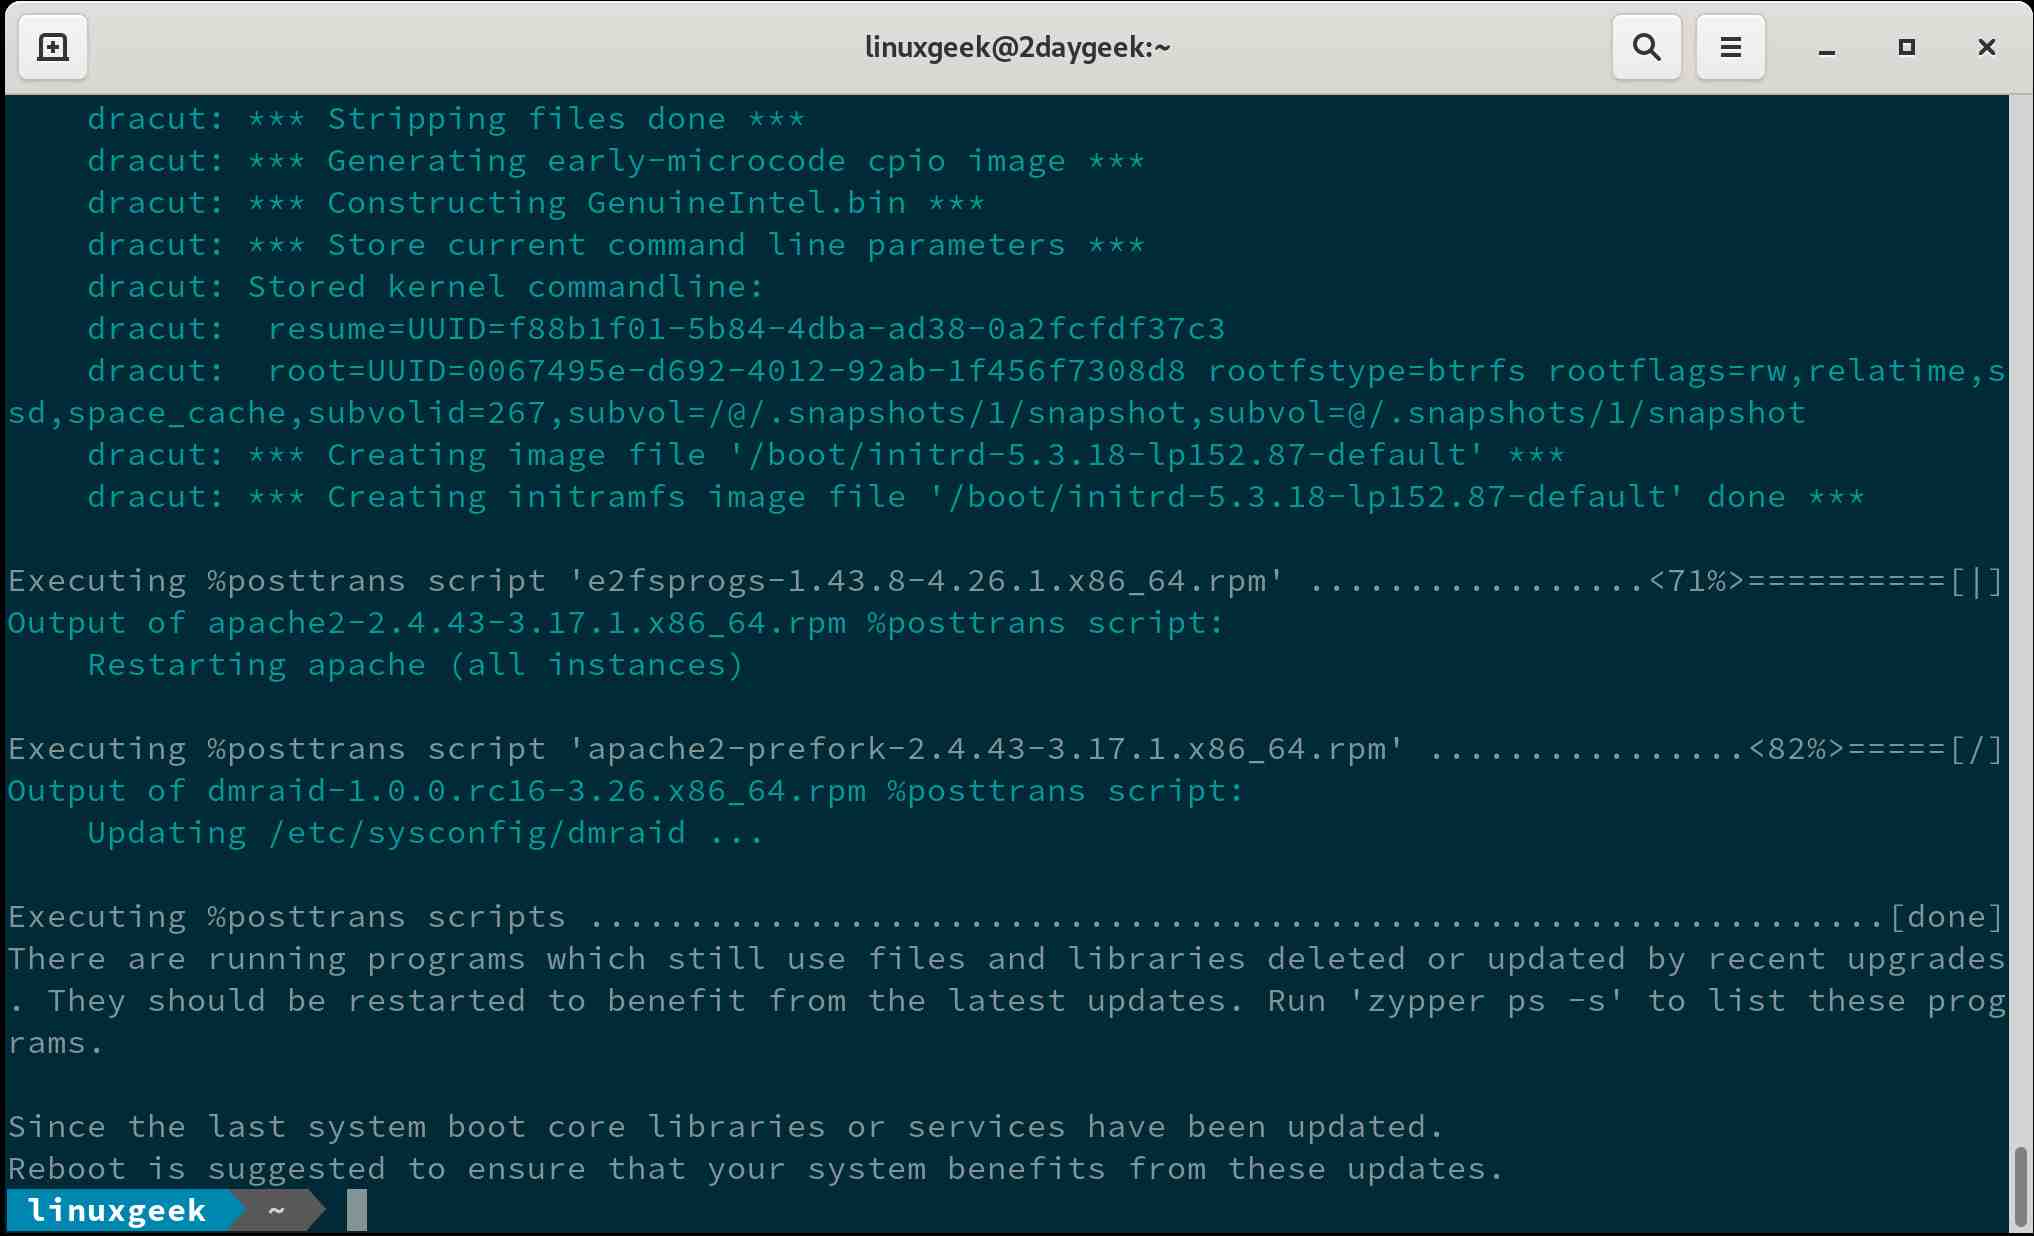
Task: Open the hamburger menu
Action: [1730, 46]
